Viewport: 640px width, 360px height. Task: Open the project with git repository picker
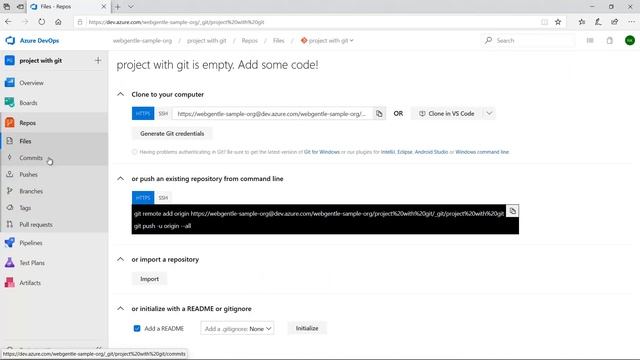[x=327, y=40]
